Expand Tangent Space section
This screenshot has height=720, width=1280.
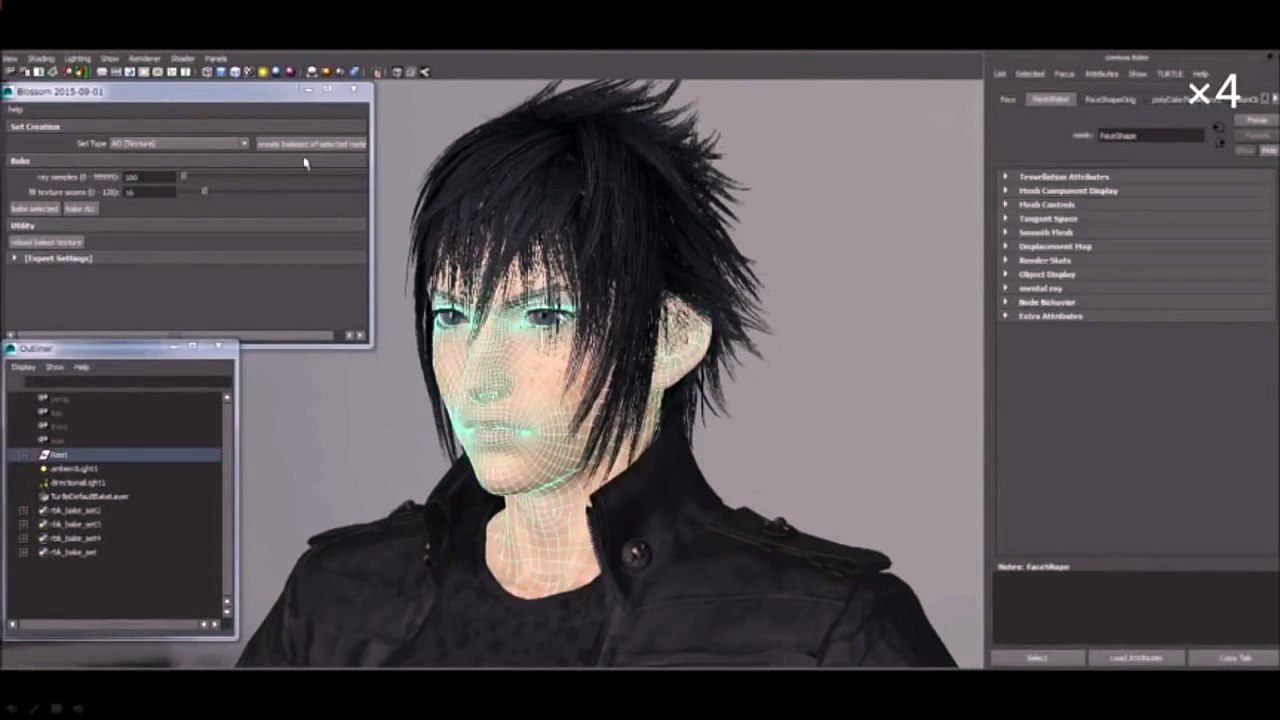pyautogui.click(x=1006, y=219)
